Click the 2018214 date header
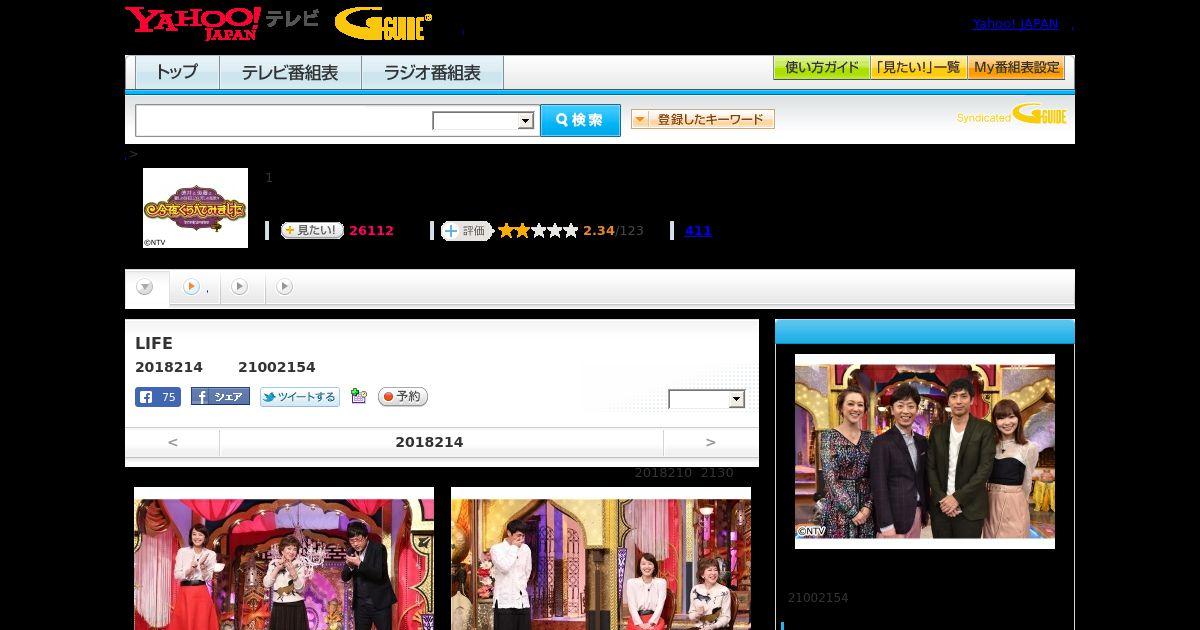The height and width of the screenshot is (630, 1200). click(x=429, y=442)
